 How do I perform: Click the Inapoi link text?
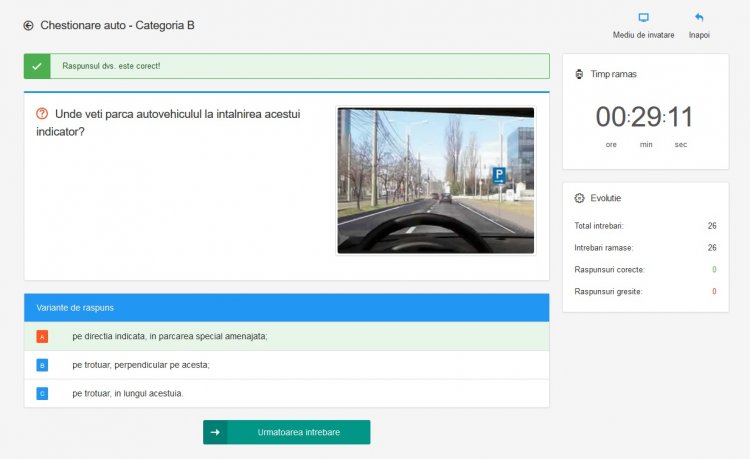coord(699,35)
